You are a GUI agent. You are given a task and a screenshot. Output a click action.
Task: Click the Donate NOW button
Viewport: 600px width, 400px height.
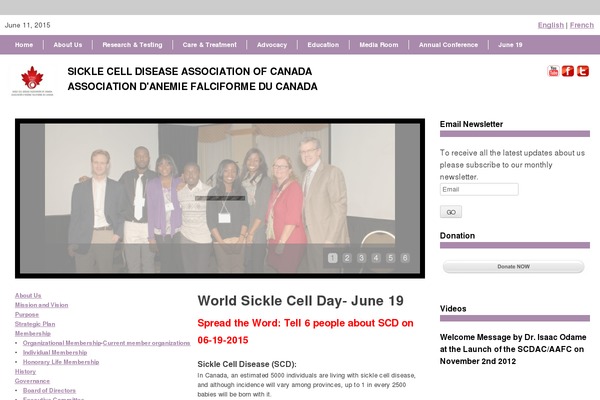(514, 267)
